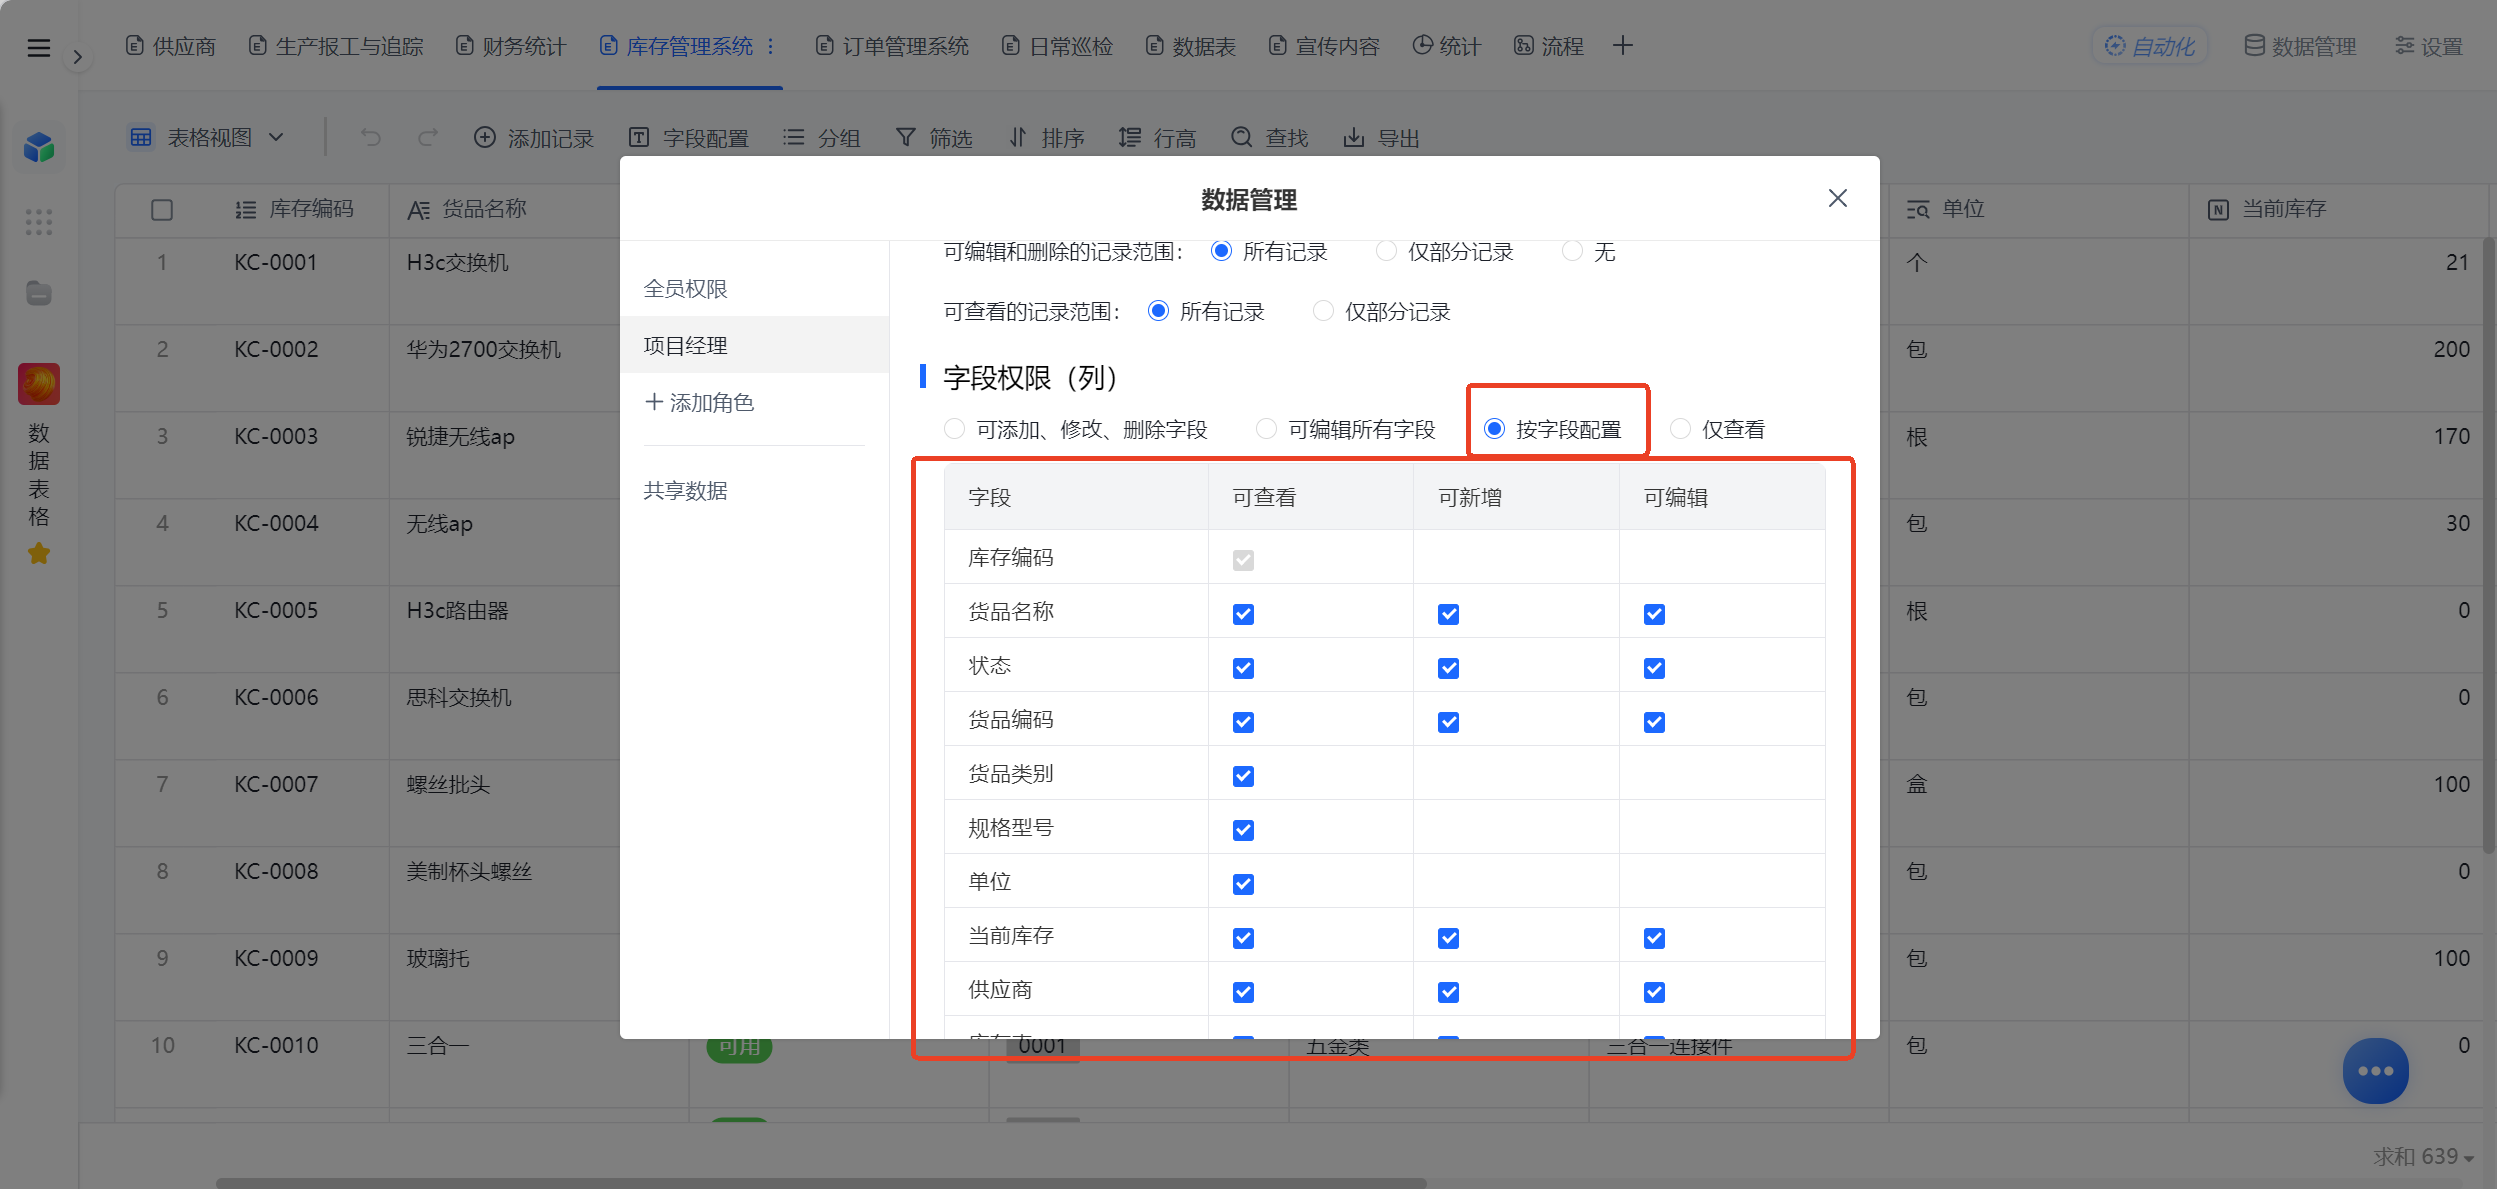This screenshot has height=1189, width=2497.
Task: Switch to the 订单管理系统 tab
Action: click(893, 46)
